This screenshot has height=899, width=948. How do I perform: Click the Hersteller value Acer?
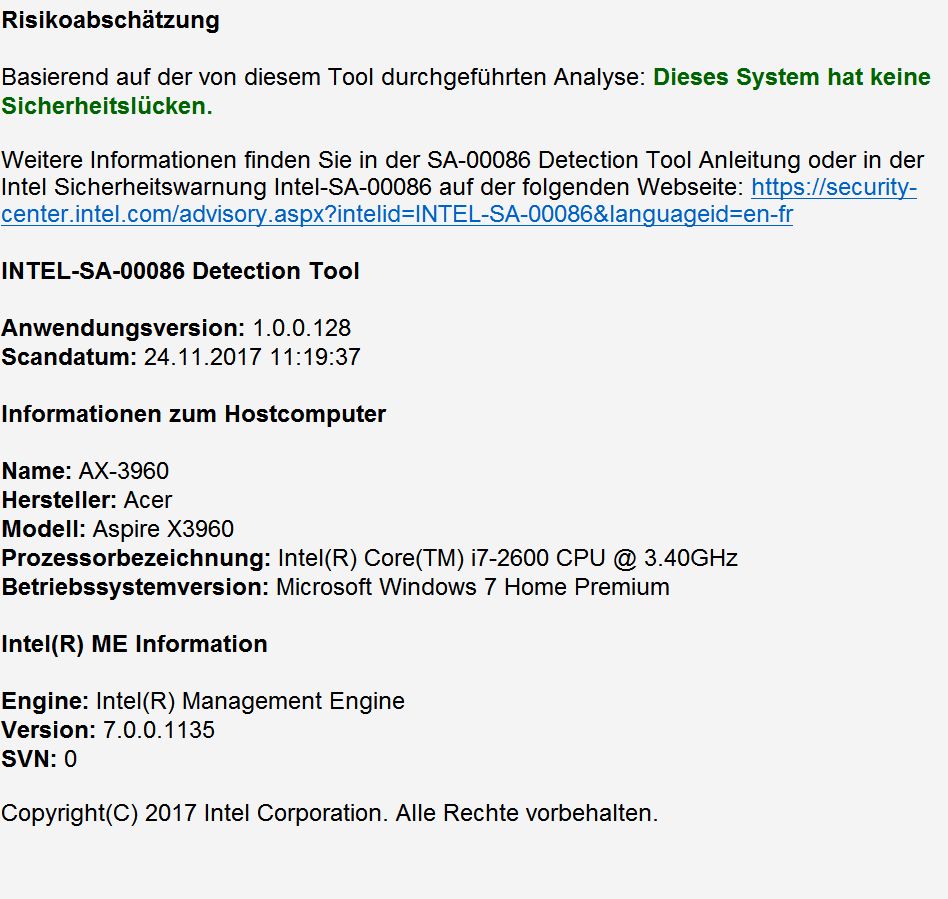(x=148, y=500)
